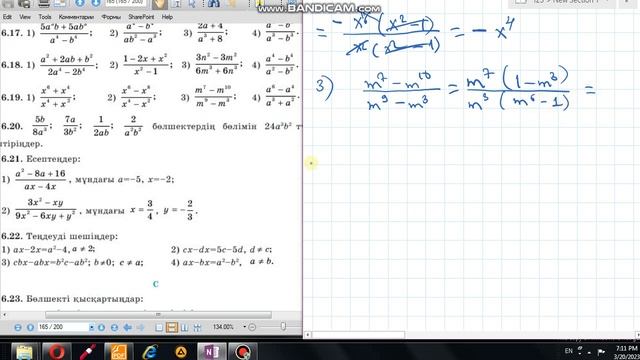Click the 165 / 200 page field
Image resolution: width=640 pixels, height=360 pixels.
(x=62, y=327)
